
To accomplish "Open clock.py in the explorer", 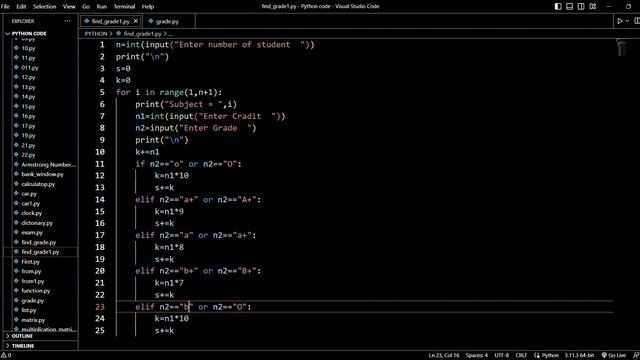I will [x=31, y=213].
